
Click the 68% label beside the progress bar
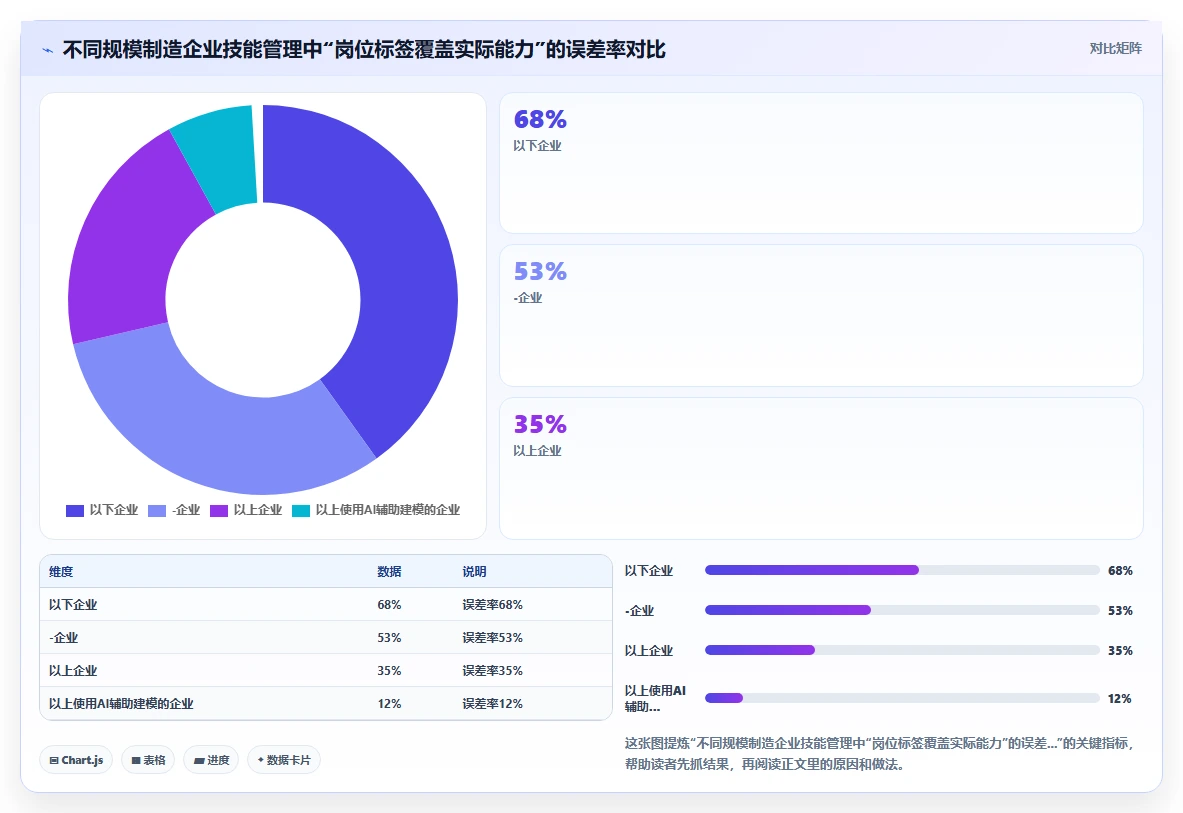pyautogui.click(x=1120, y=571)
